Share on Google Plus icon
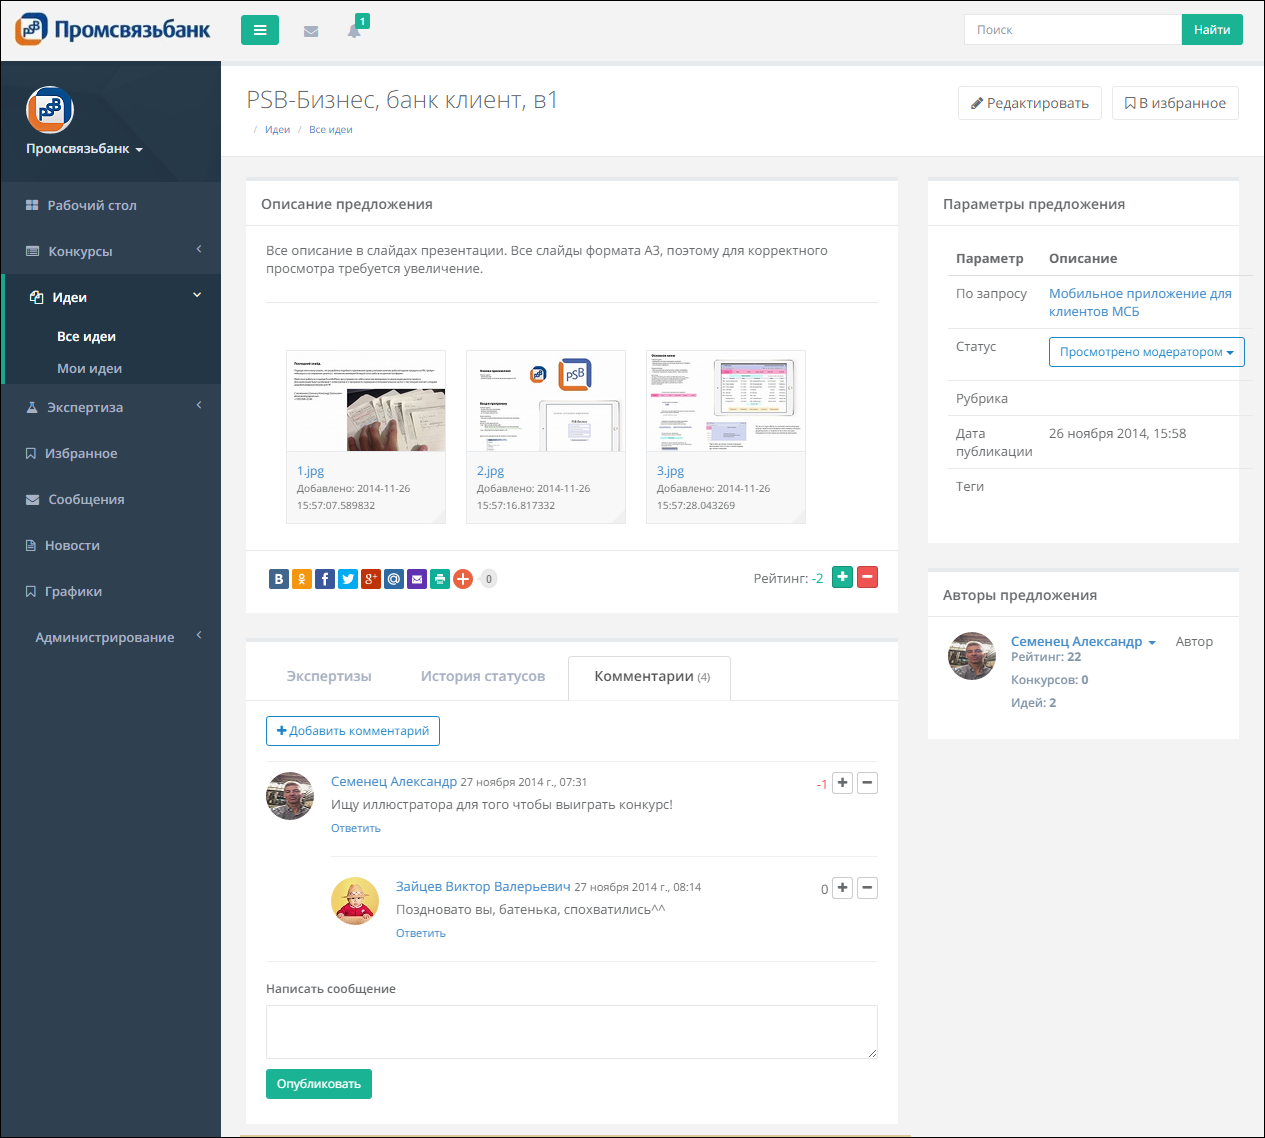This screenshot has width=1265, height=1138. (371, 579)
